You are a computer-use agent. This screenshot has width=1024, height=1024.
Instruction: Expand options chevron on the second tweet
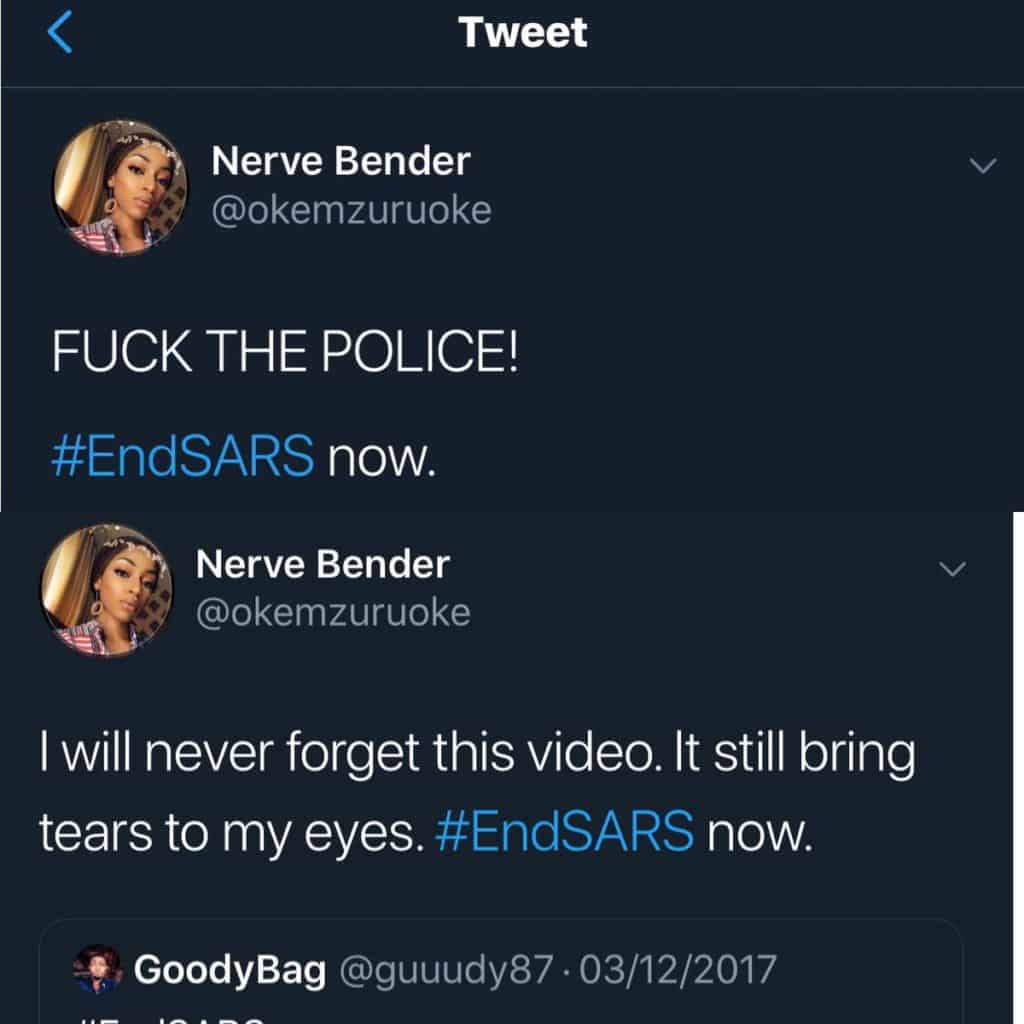point(953,569)
